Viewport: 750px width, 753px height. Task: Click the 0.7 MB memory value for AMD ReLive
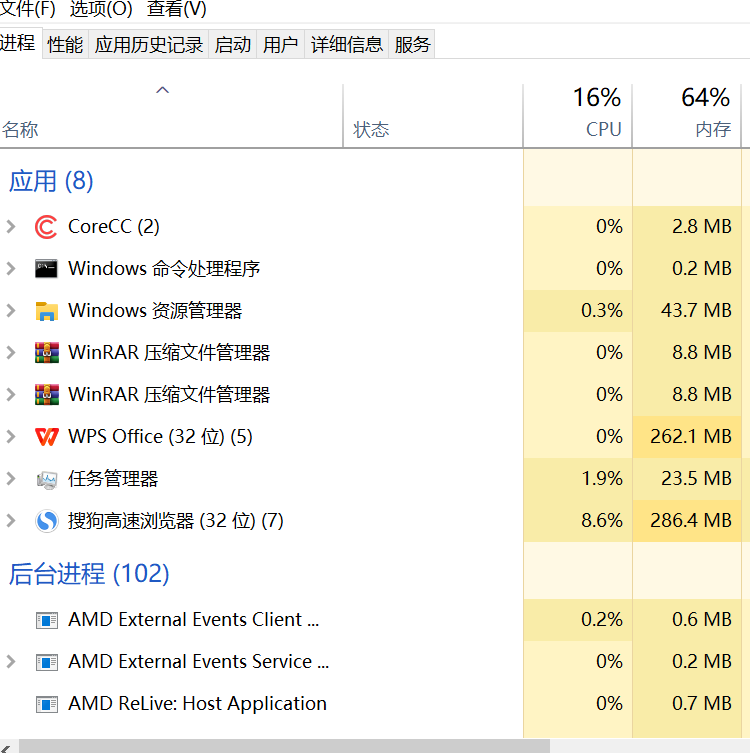702,704
